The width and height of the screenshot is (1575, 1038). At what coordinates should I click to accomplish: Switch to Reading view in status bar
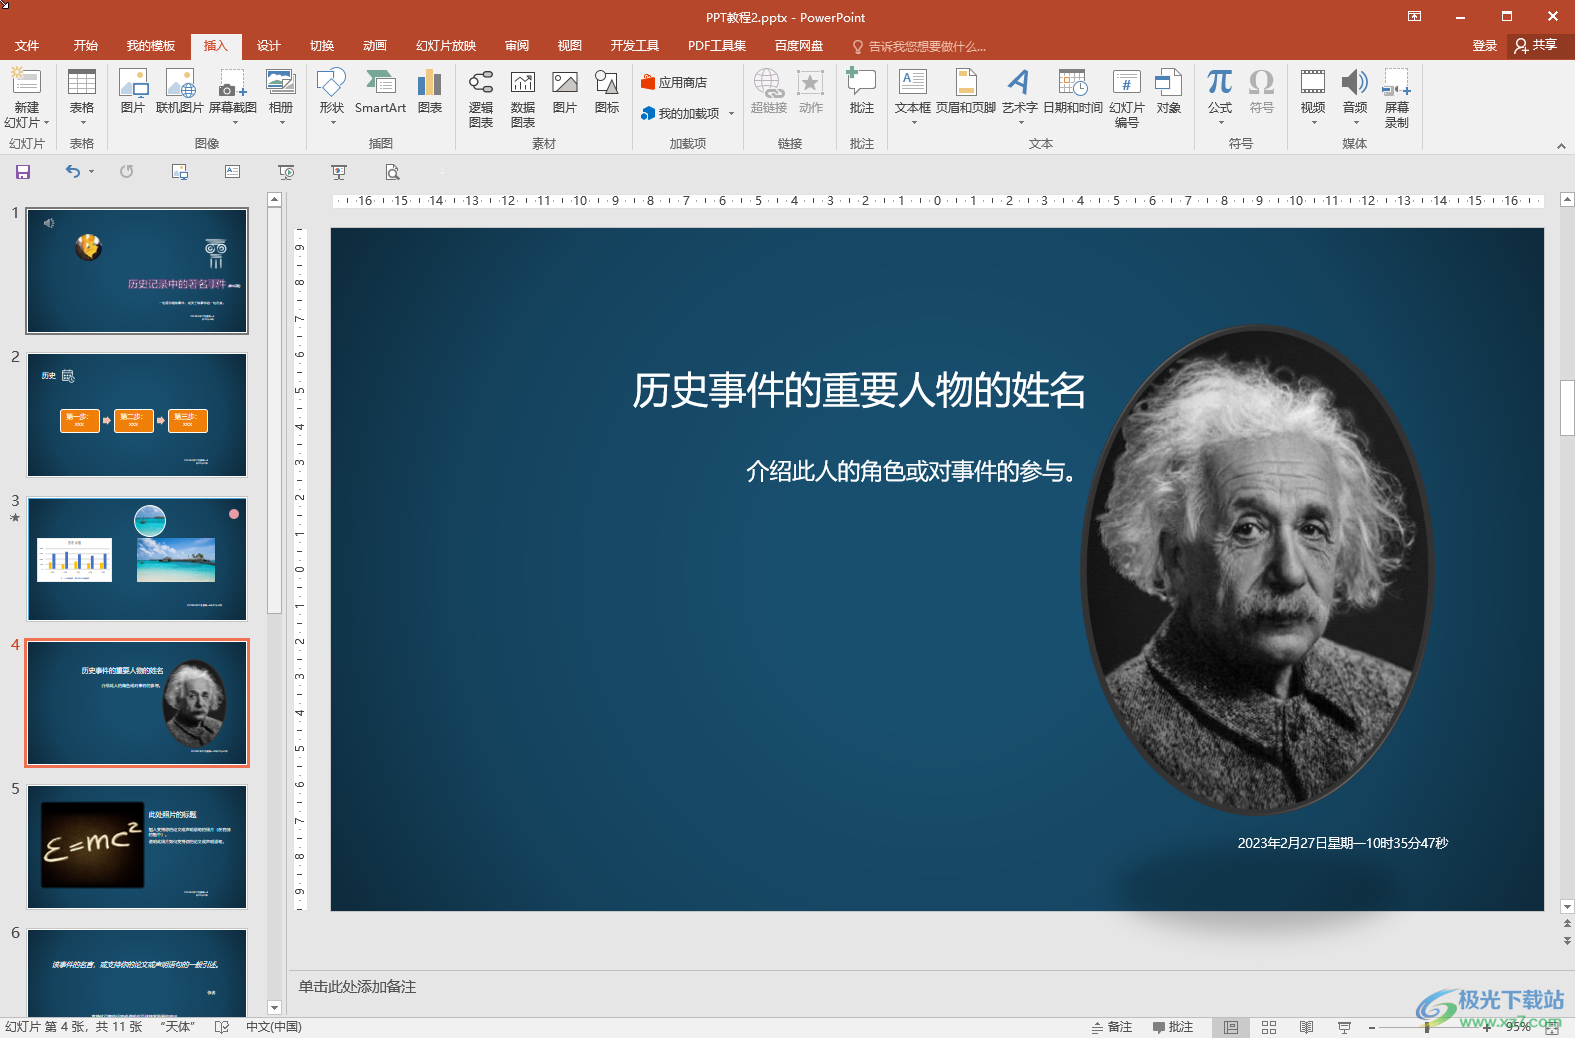tap(1306, 1027)
